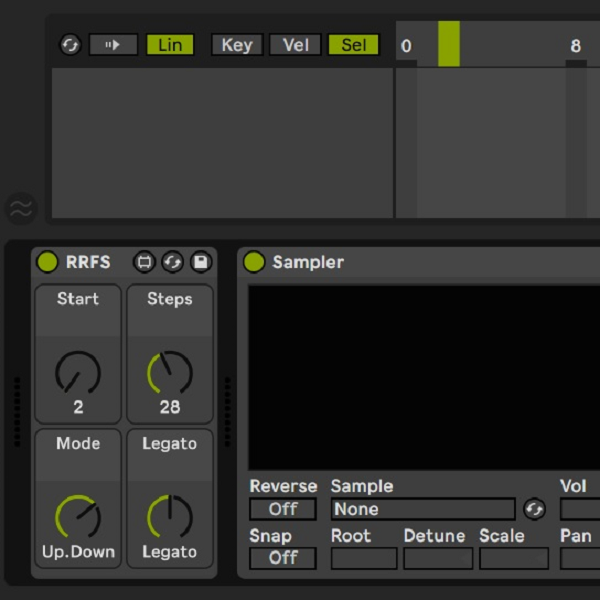Turn off the RRFS device activator
This screenshot has height=600, width=600.
pyautogui.click(x=47, y=262)
